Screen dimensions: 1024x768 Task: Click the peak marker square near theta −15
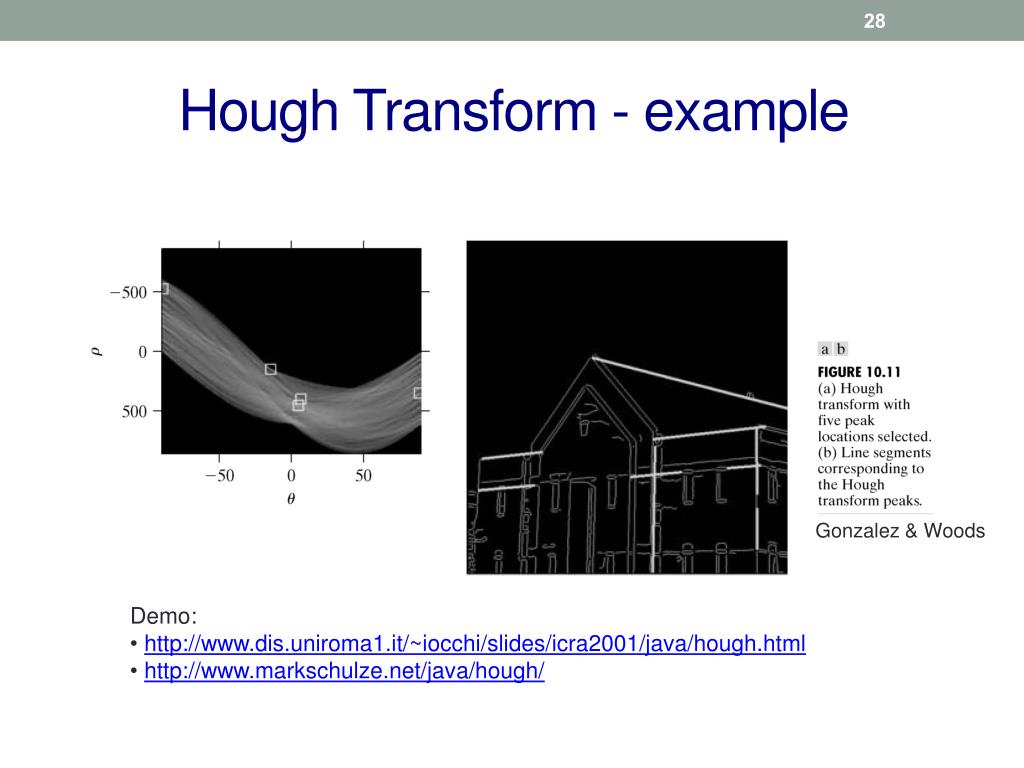coord(270,370)
